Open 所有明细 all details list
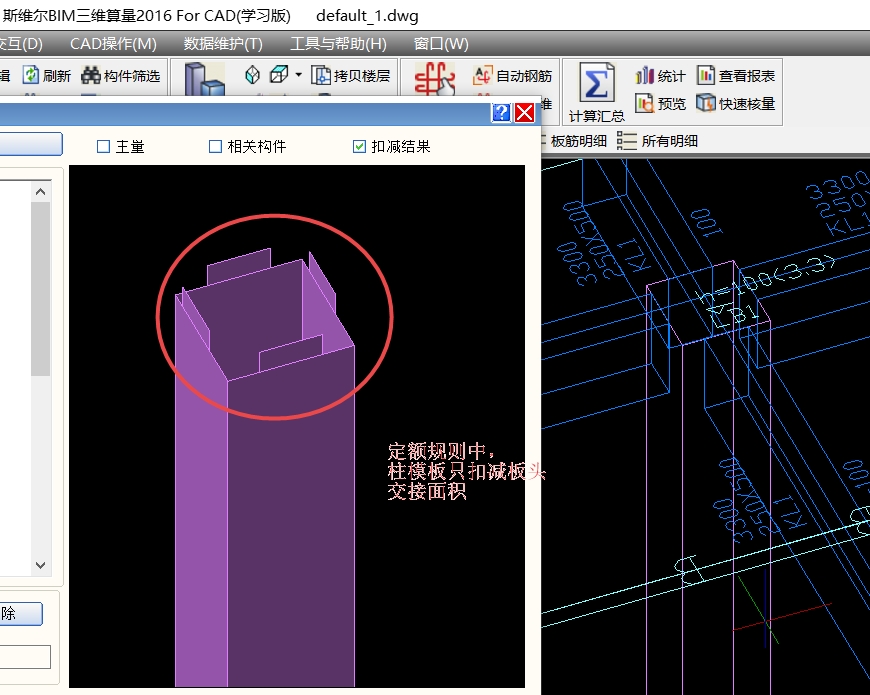 coord(657,141)
